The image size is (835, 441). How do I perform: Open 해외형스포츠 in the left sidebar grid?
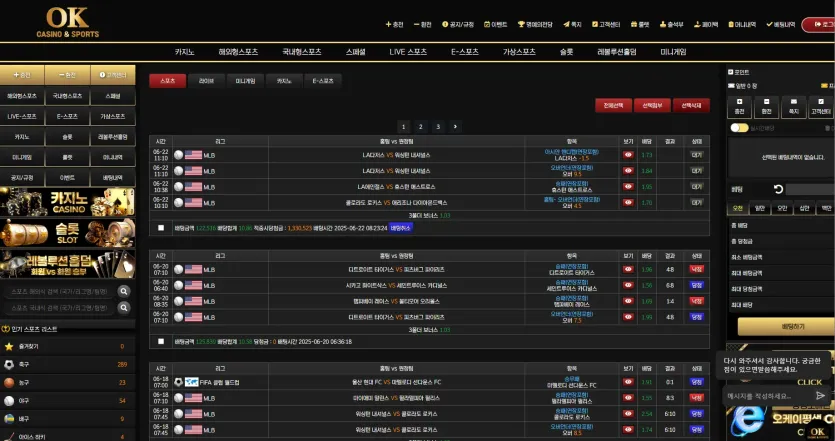22,96
